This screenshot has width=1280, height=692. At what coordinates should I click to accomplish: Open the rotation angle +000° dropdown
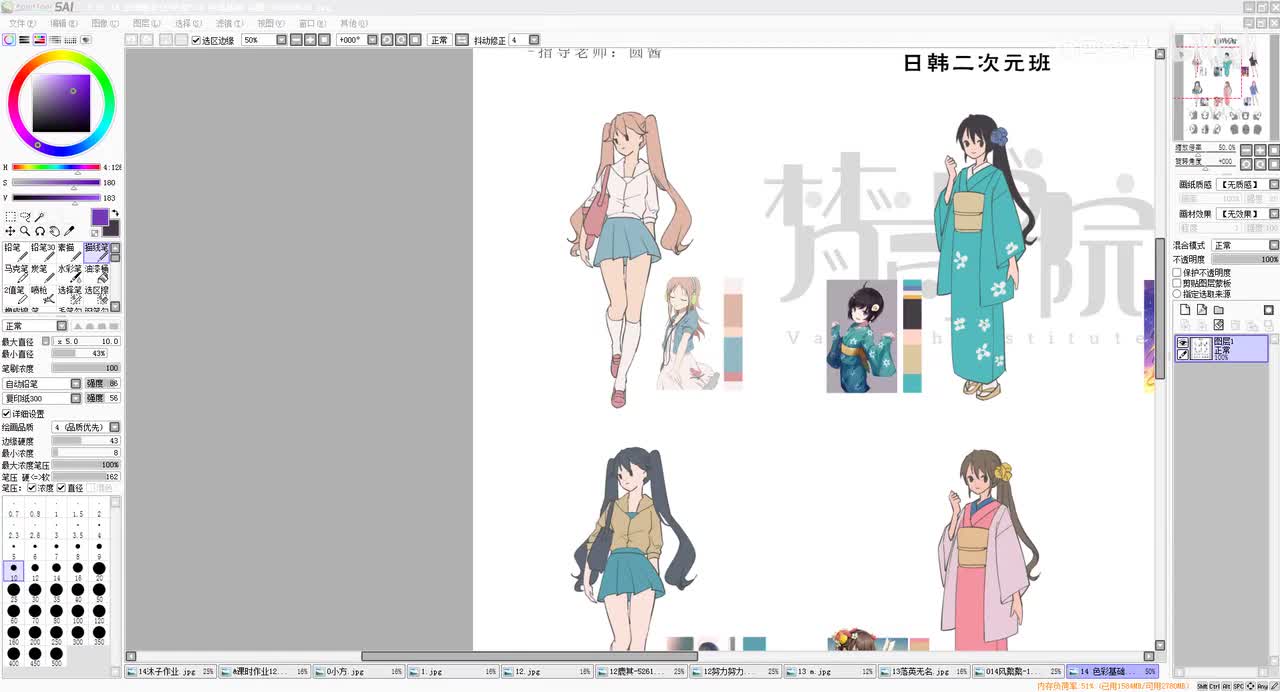point(372,40)
